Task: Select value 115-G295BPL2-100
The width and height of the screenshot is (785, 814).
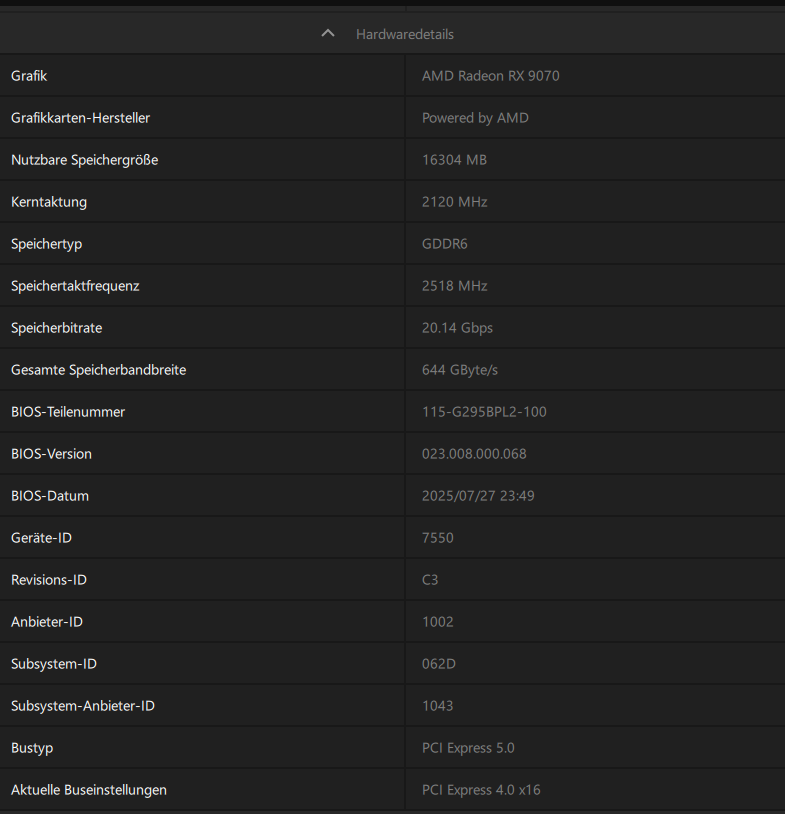Action: (484, 412)
